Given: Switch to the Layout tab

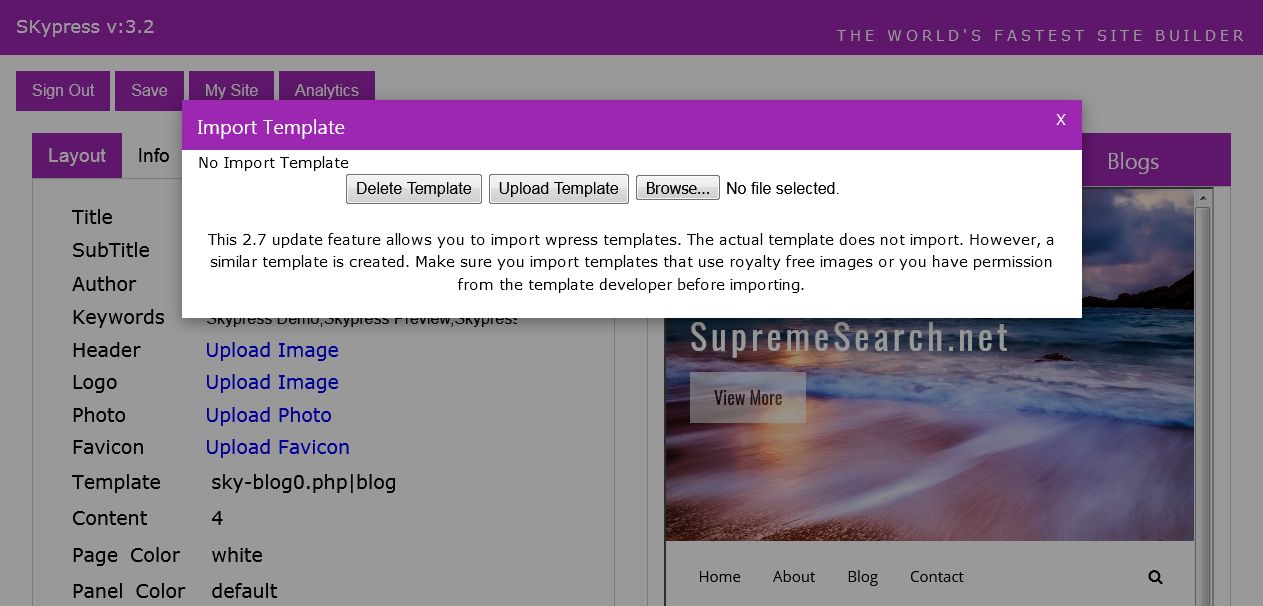Looking at the screenshot, I should [77, 155].
